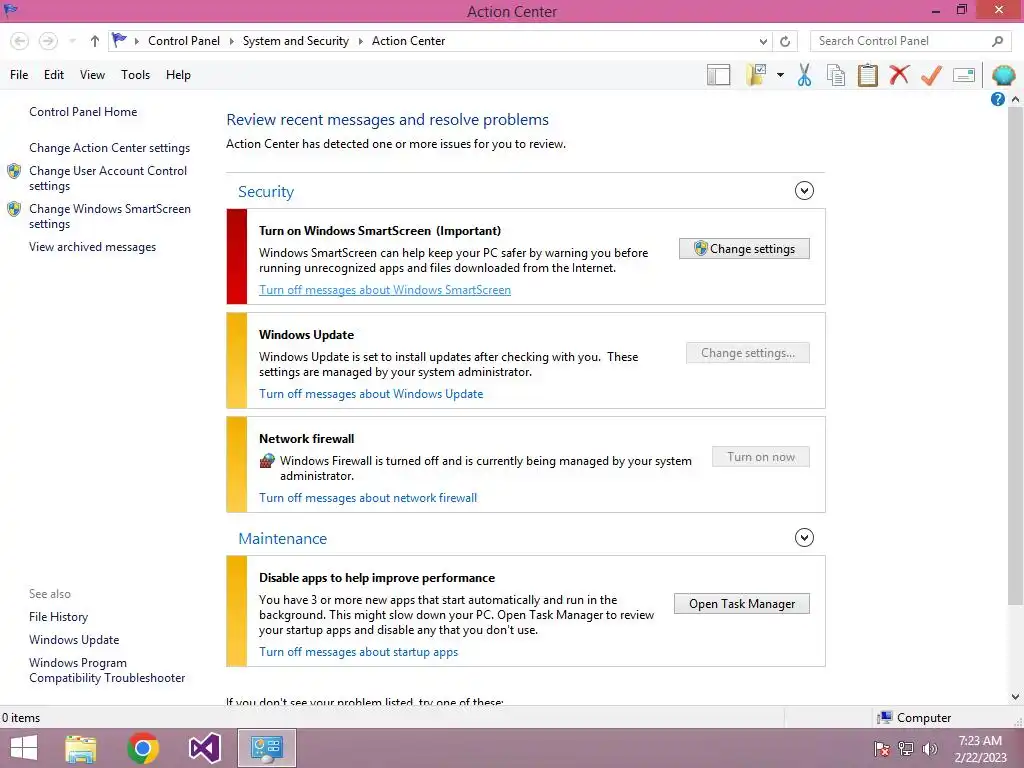This screenshot has width=1024, height=768.
Task: Click disabled Windows Update Change settings button
Action: point(748,353)
